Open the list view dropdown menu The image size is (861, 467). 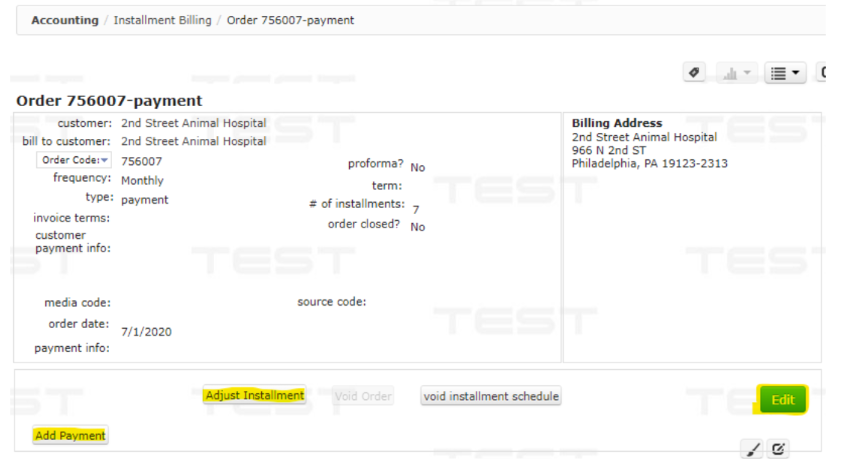tap(785, 73)
